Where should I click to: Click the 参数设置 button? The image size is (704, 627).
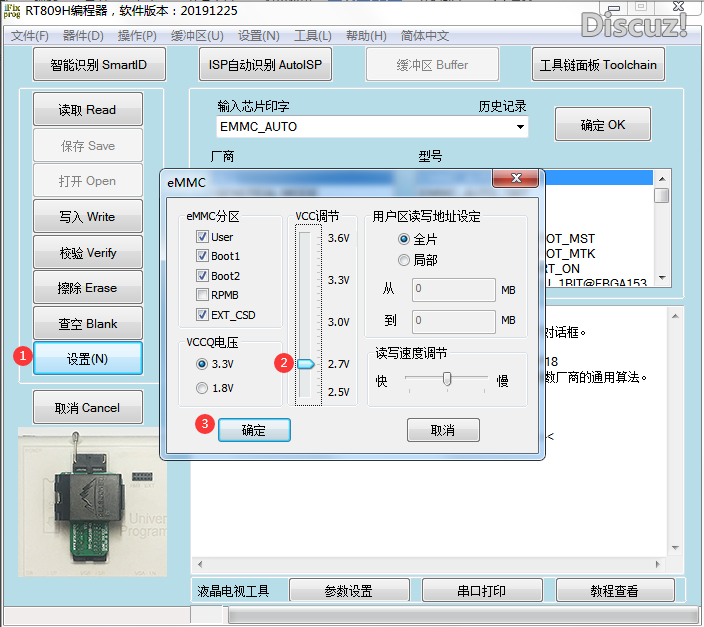tap(349, 590)
